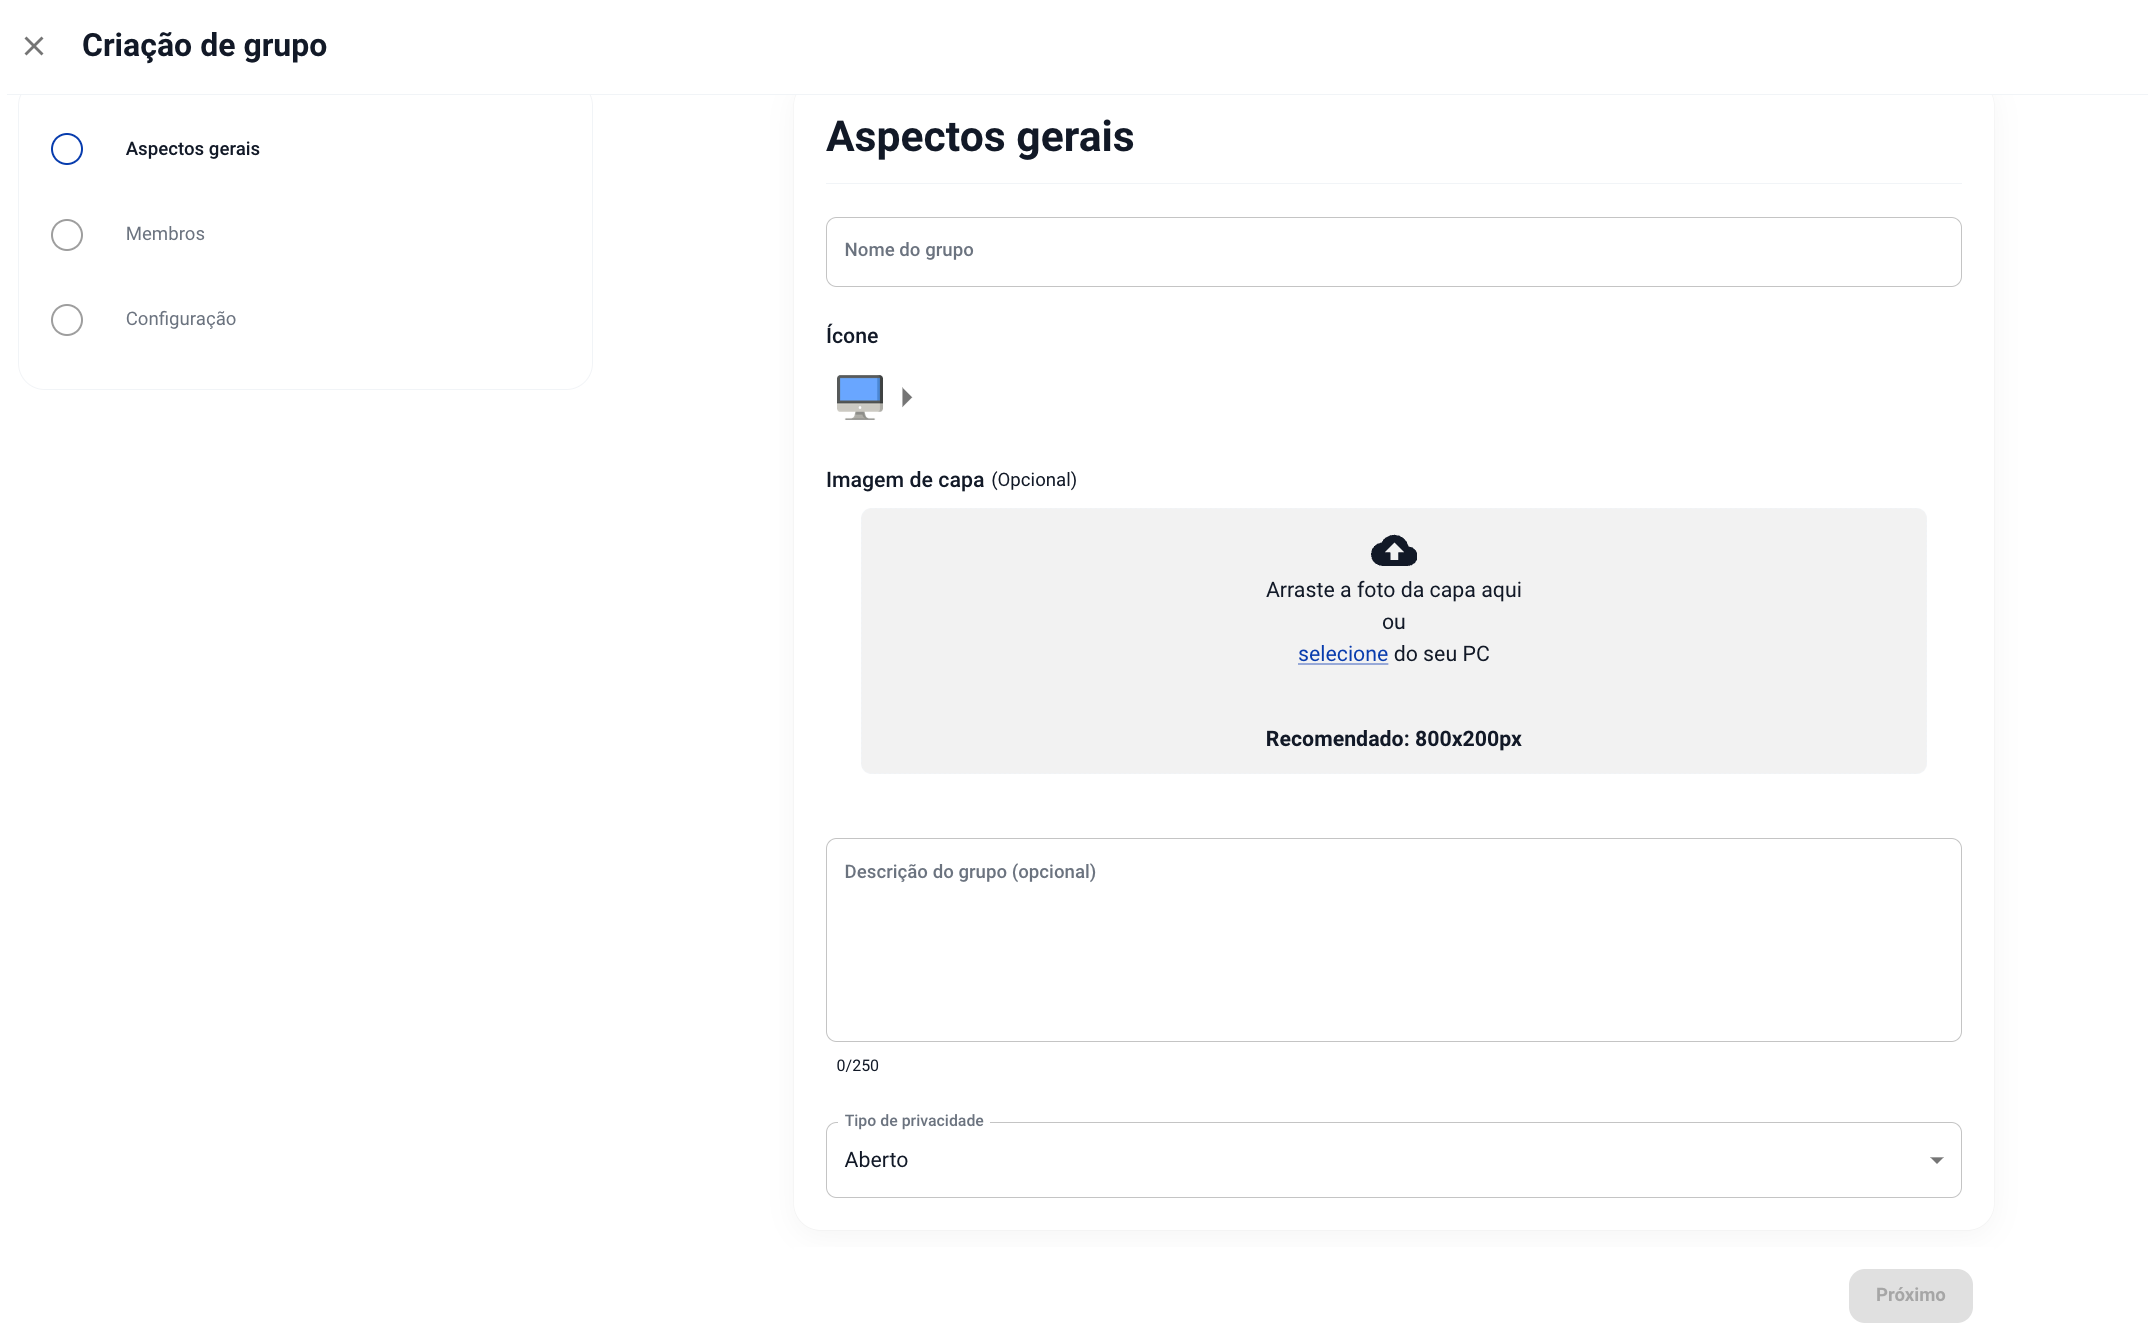Focus the Nome do grupo field
2148x1342 pixels.
(x=1393, y=252)
